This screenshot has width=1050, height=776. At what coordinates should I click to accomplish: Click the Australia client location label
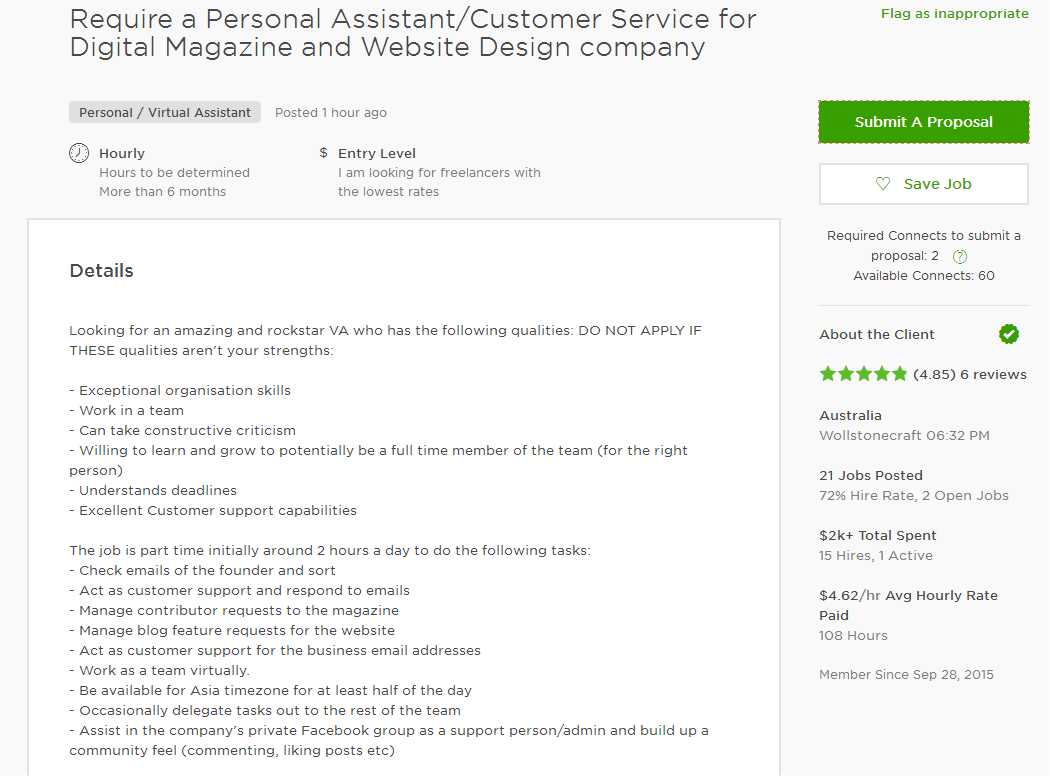[x=850, y=415]
